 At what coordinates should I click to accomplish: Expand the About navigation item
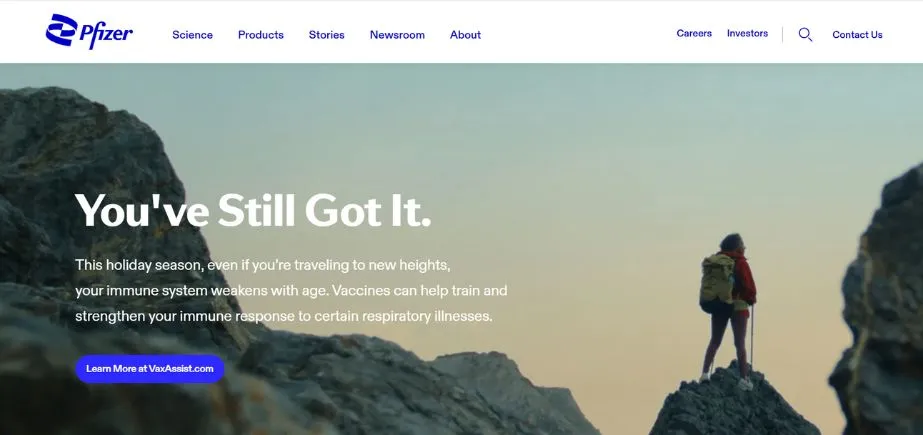(466, 35)
